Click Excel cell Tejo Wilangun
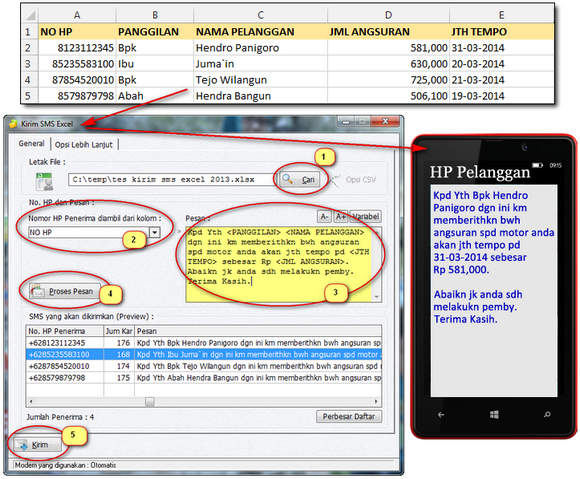Image resolution: width=580 pixels, height=479 pixels. (x=260, y=80)
